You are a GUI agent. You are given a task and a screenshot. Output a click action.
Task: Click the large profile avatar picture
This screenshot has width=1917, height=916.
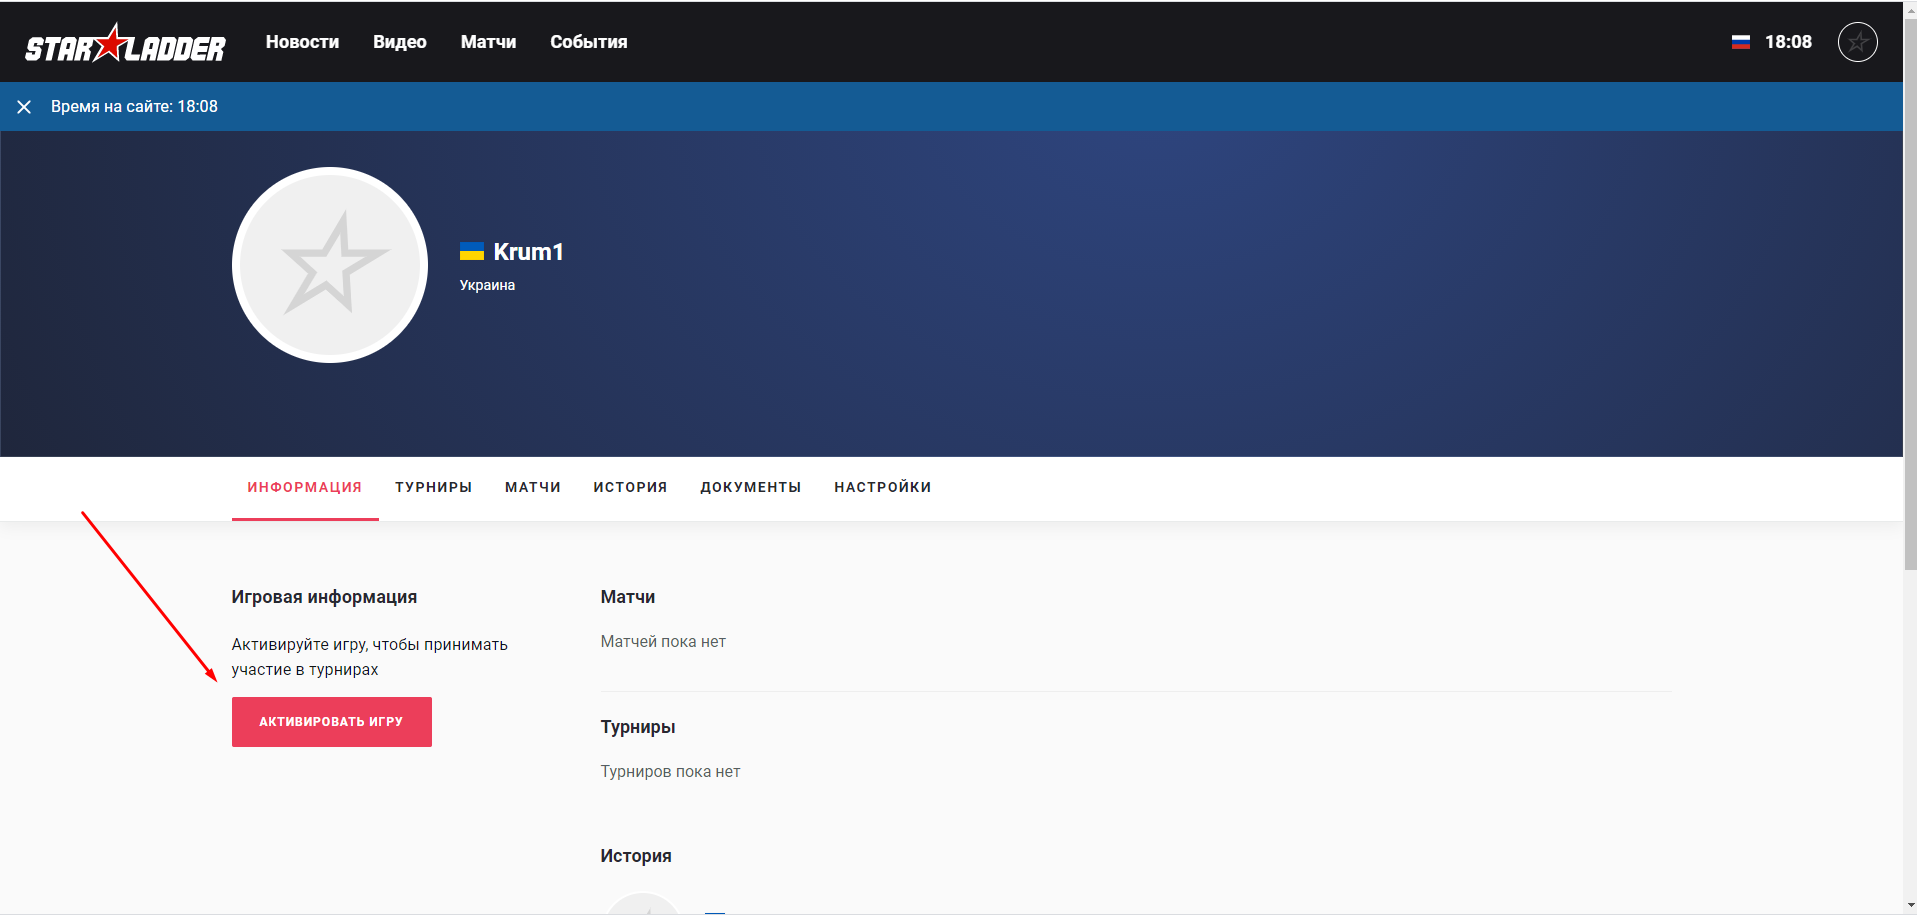(x=330, y=265)
